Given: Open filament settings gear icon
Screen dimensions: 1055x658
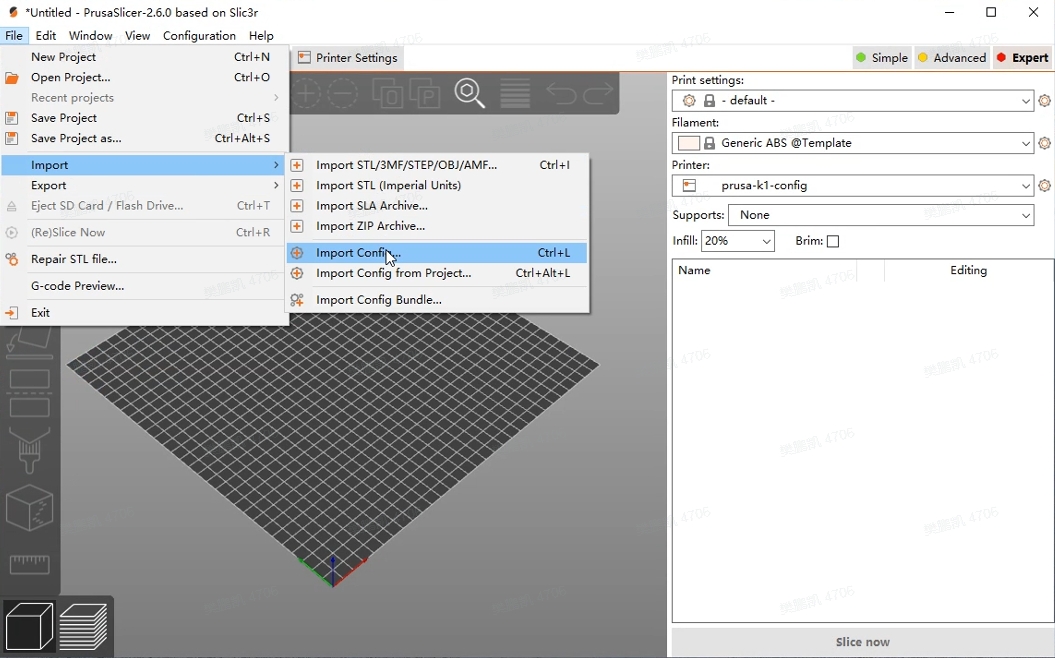Looking at the screenshot, I should [x=1044, y=143].
